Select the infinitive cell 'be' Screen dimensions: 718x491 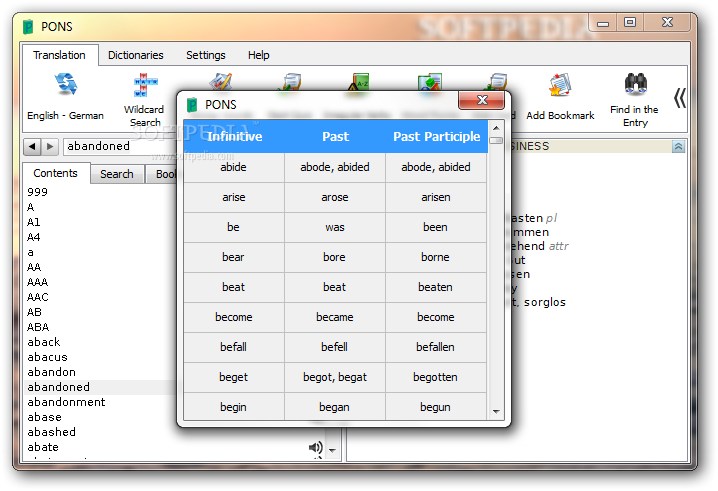pyautogui.click(x=234, y=227)
